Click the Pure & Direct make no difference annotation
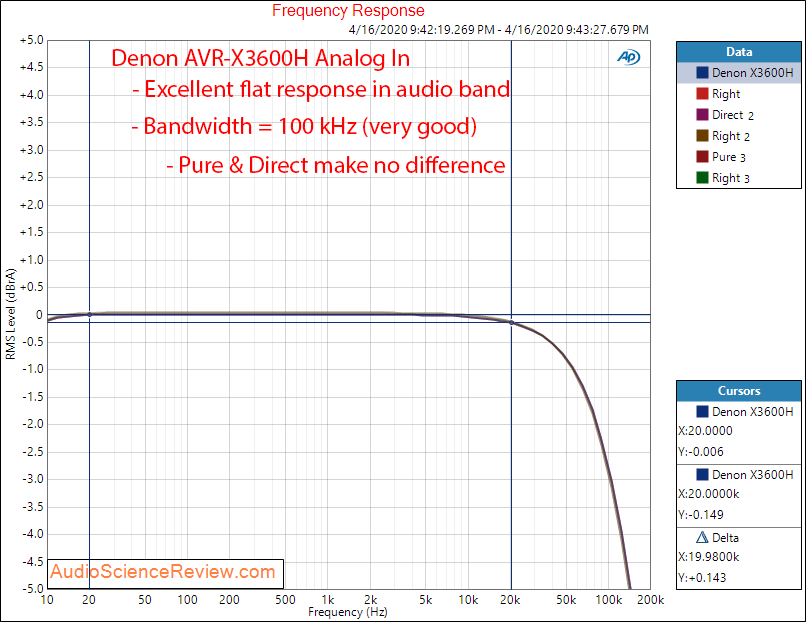 pyautogui.click(x=336, y=166)
